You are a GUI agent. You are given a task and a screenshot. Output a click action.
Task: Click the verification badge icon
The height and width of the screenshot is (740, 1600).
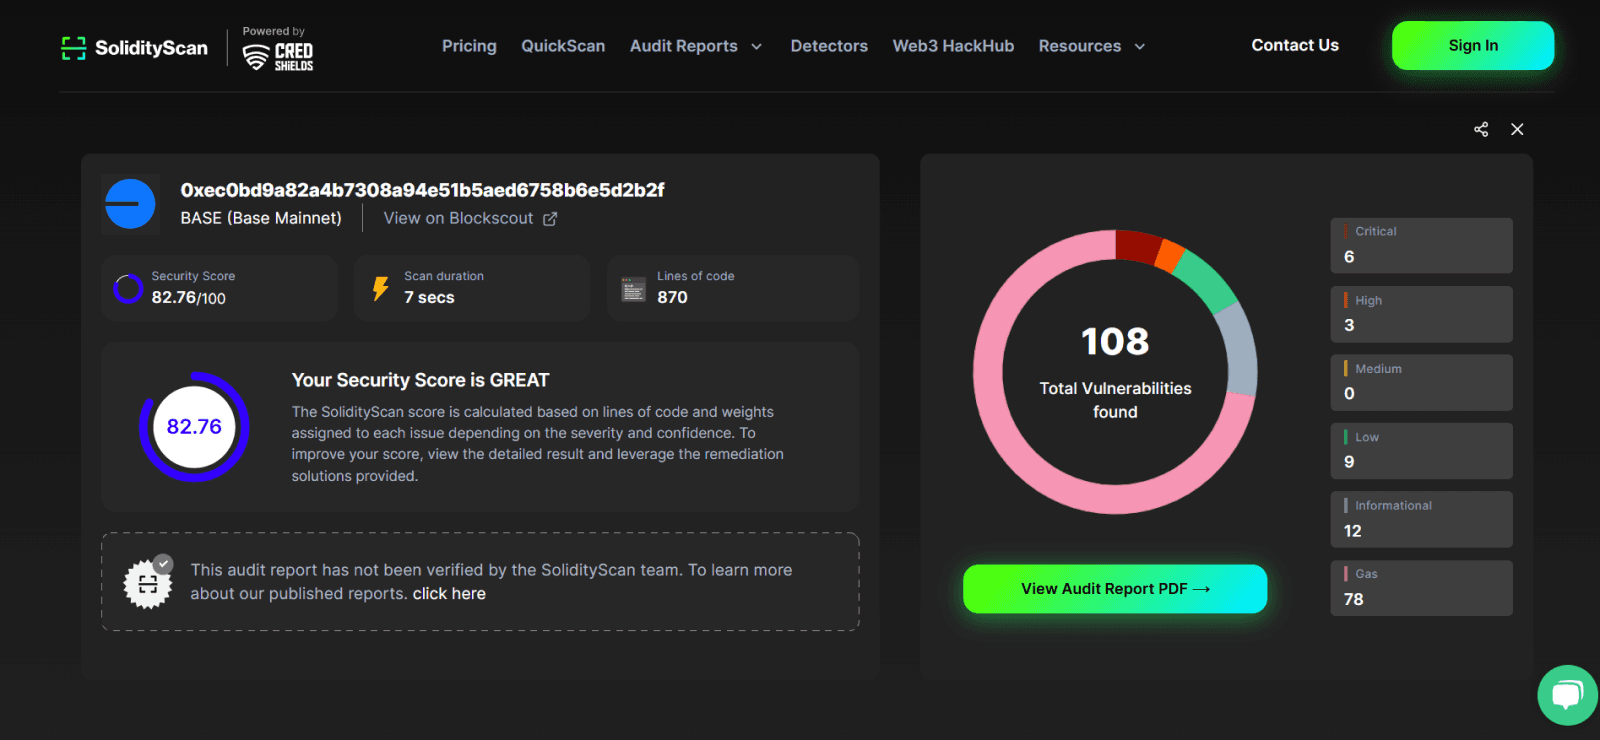pyautogui.click(x=148, y=583)
